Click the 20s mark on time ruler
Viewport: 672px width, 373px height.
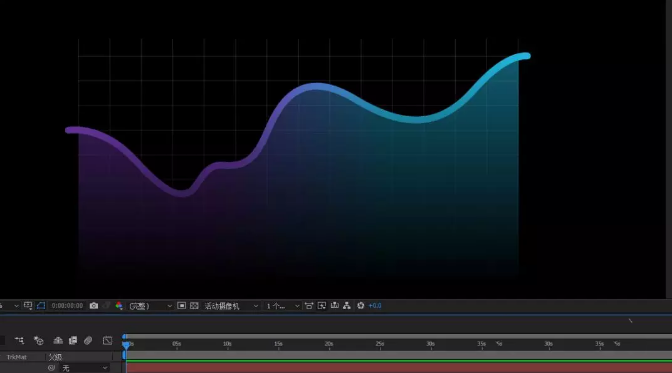pos(329,344)
